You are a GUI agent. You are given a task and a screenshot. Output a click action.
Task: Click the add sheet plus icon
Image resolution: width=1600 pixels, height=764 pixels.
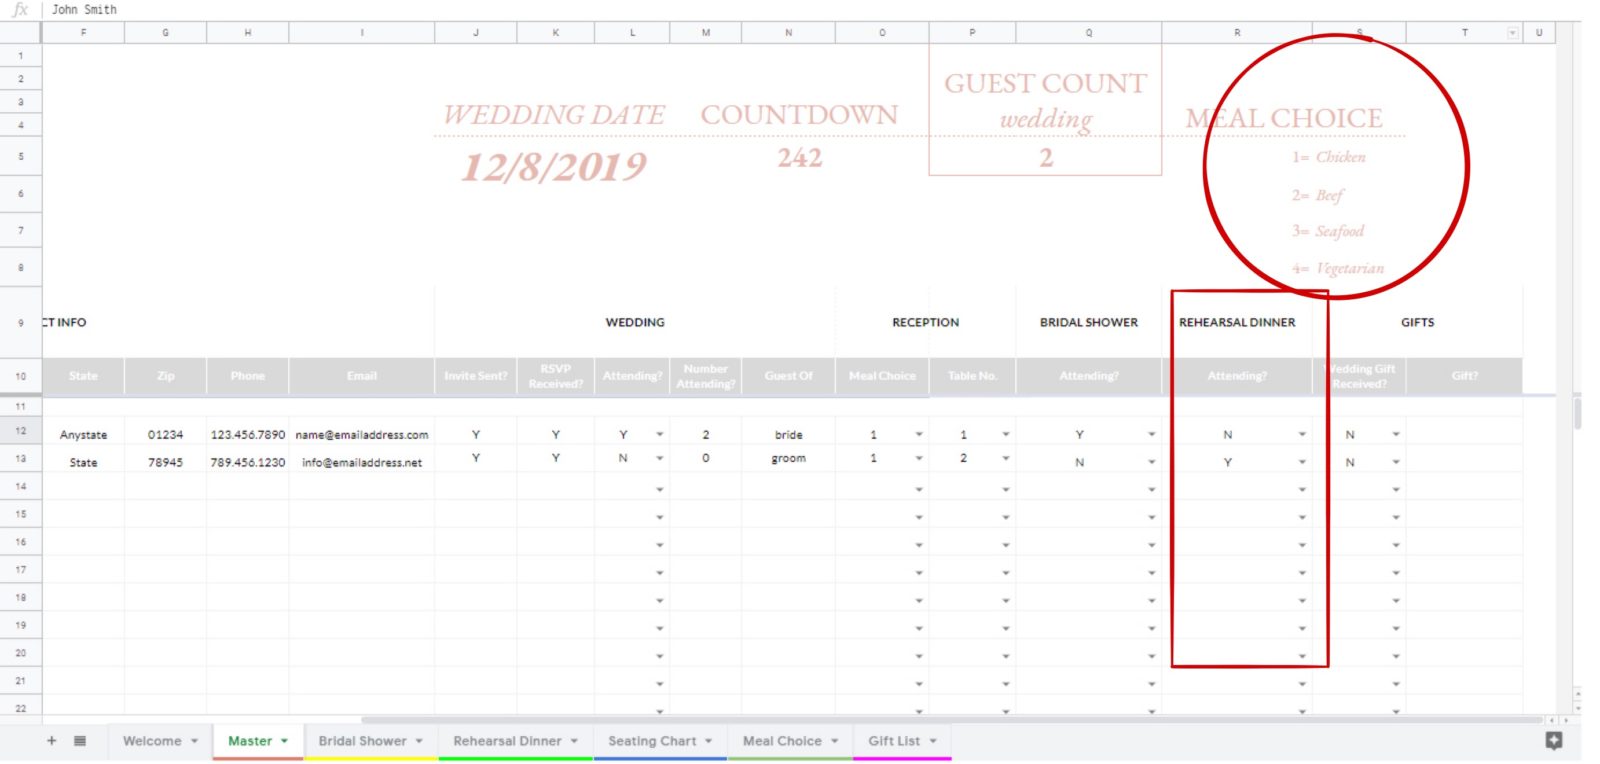click(52, 741)
